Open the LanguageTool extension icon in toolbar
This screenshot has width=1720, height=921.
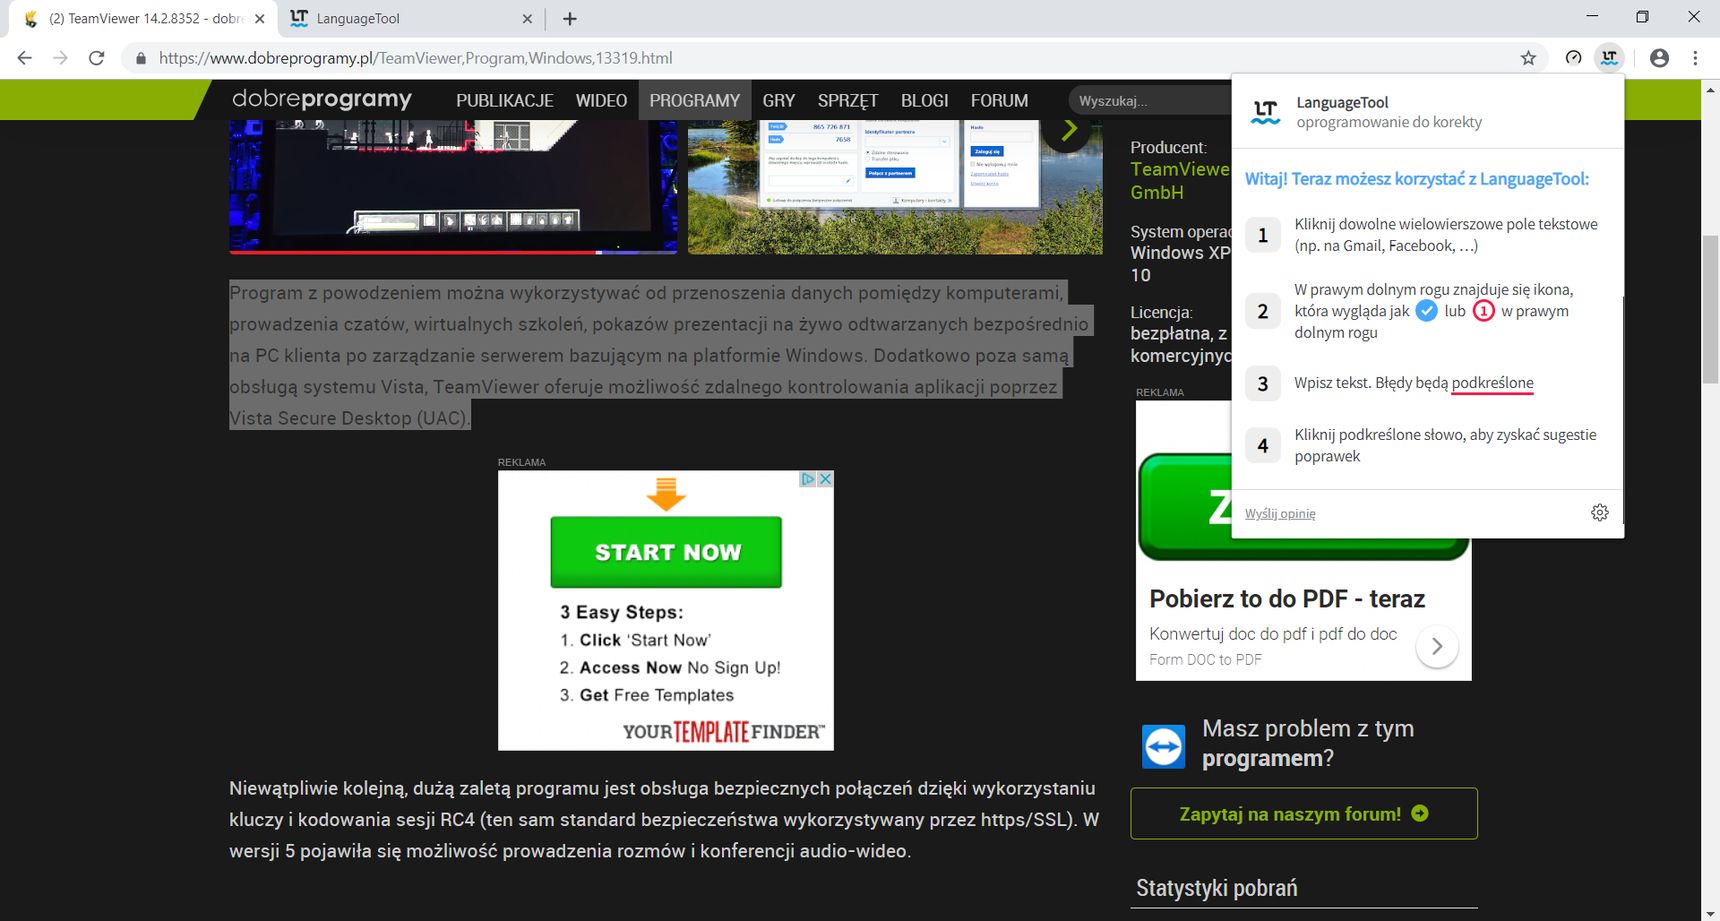point(1609,58)
